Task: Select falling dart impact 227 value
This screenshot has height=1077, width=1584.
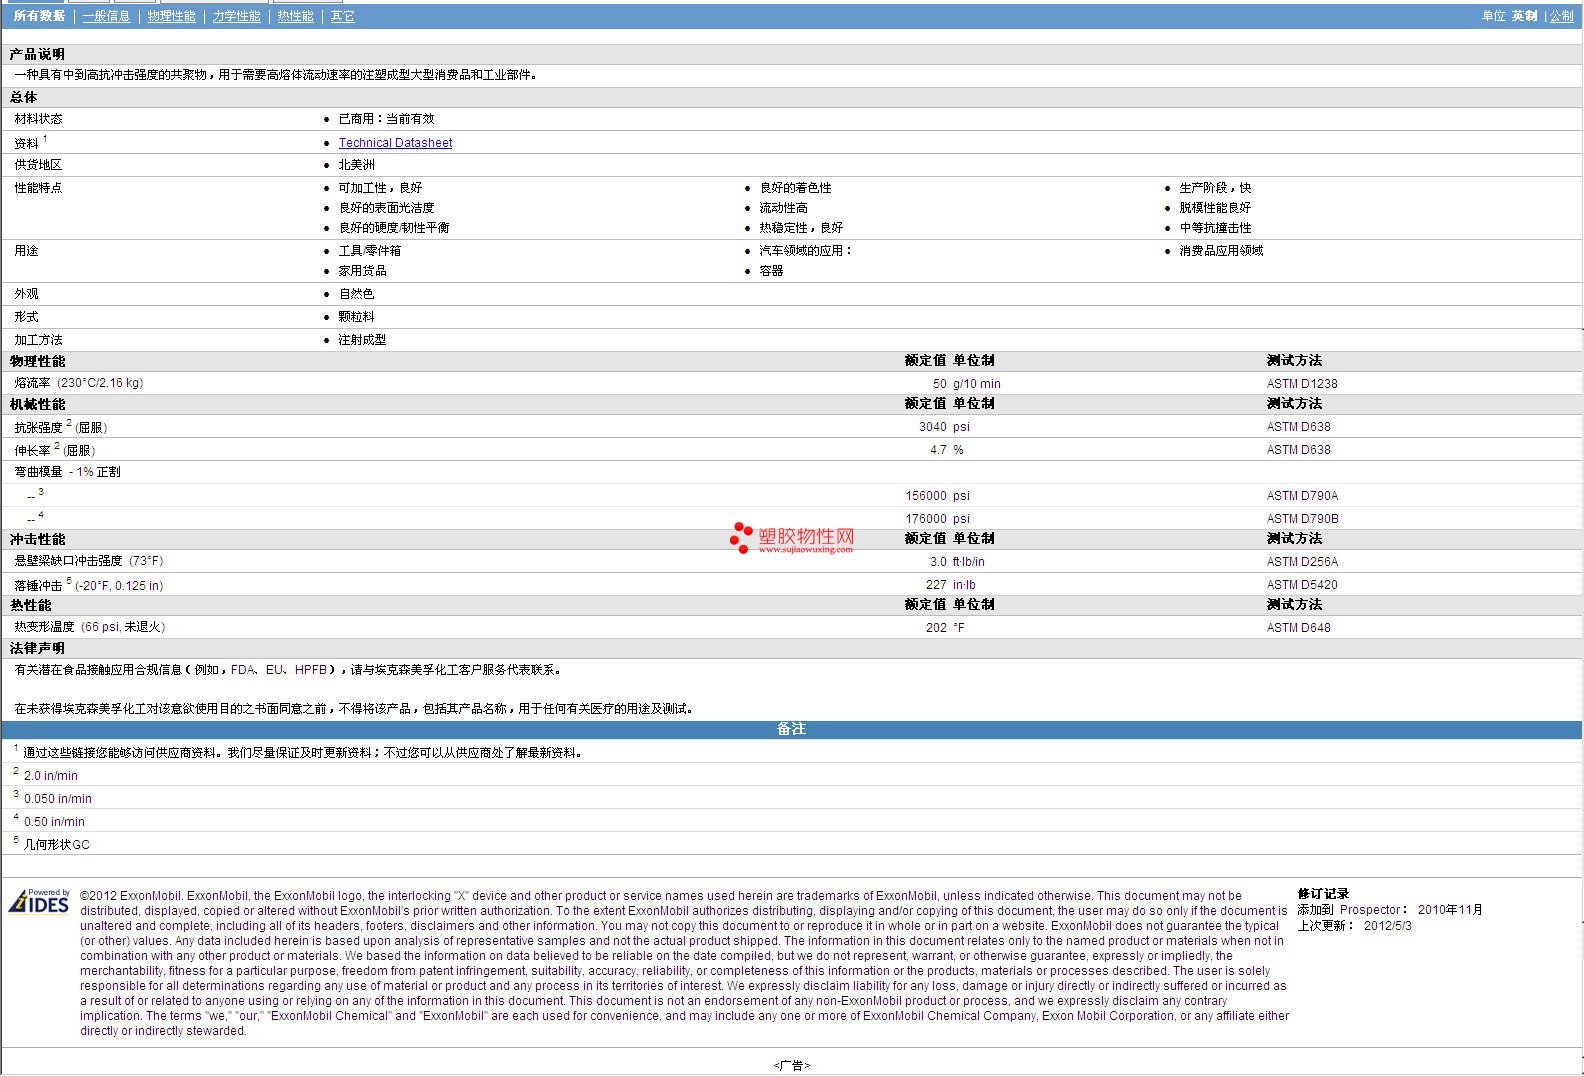Action: (x=936, y=585)
